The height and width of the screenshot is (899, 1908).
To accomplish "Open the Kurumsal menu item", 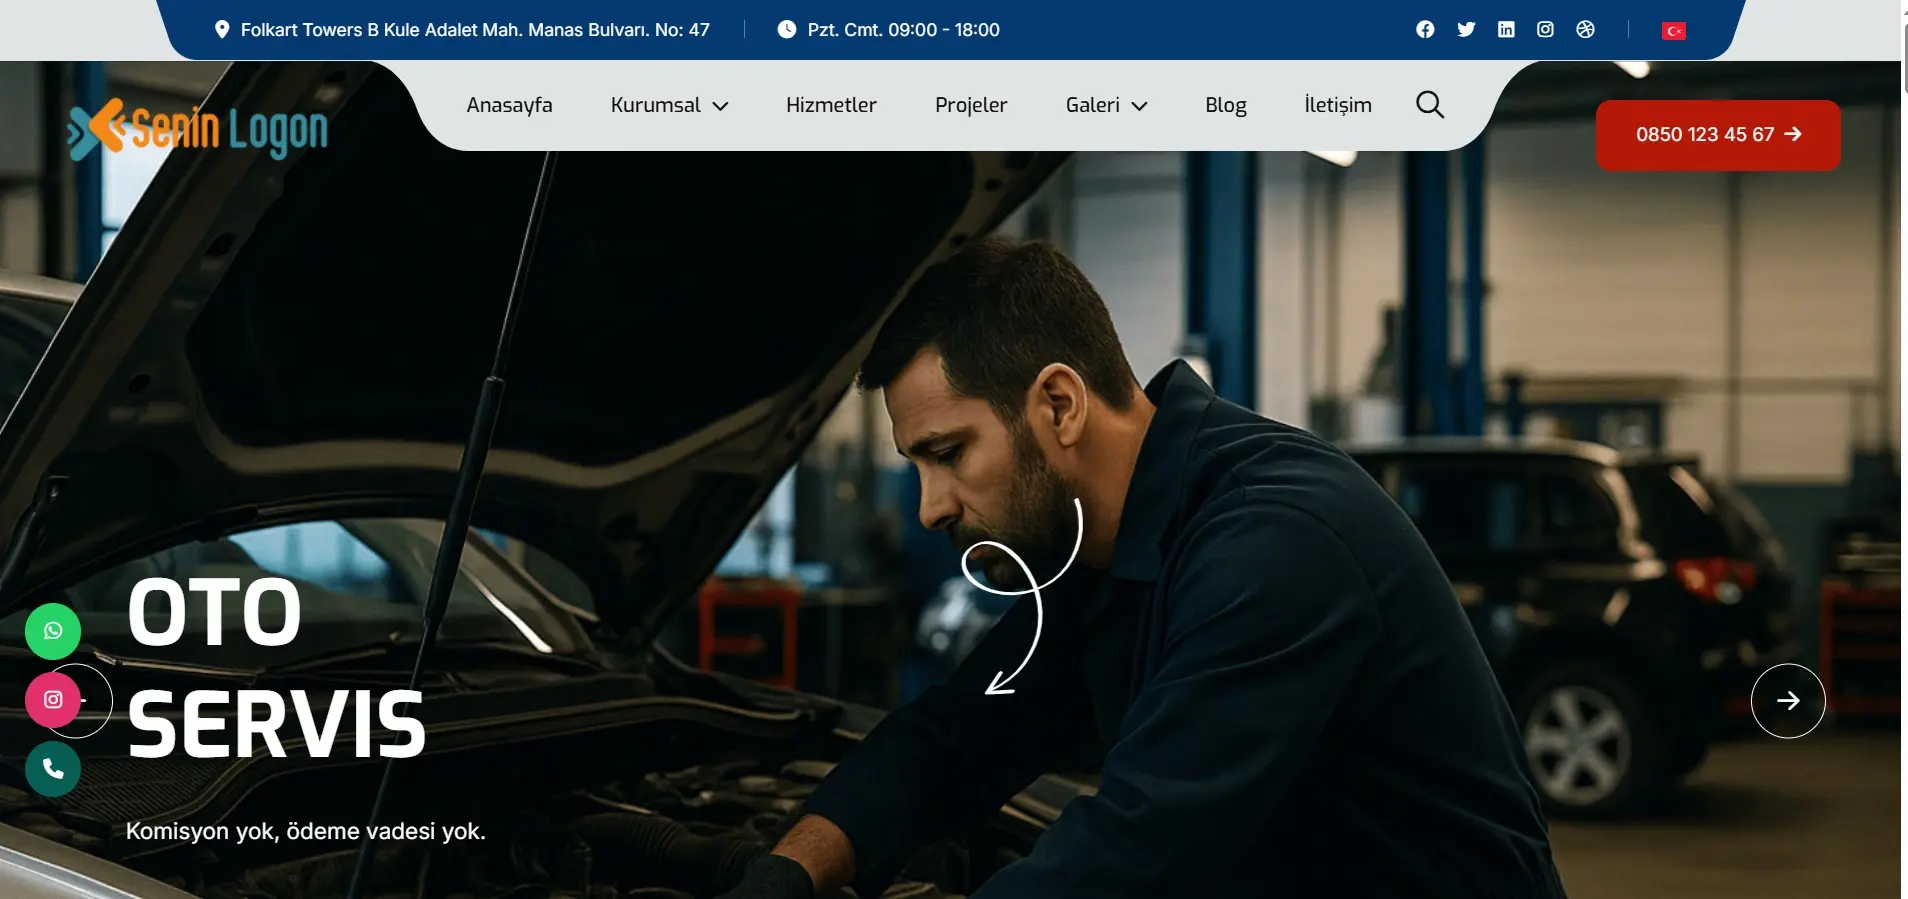I will click(x=656, y=105).
